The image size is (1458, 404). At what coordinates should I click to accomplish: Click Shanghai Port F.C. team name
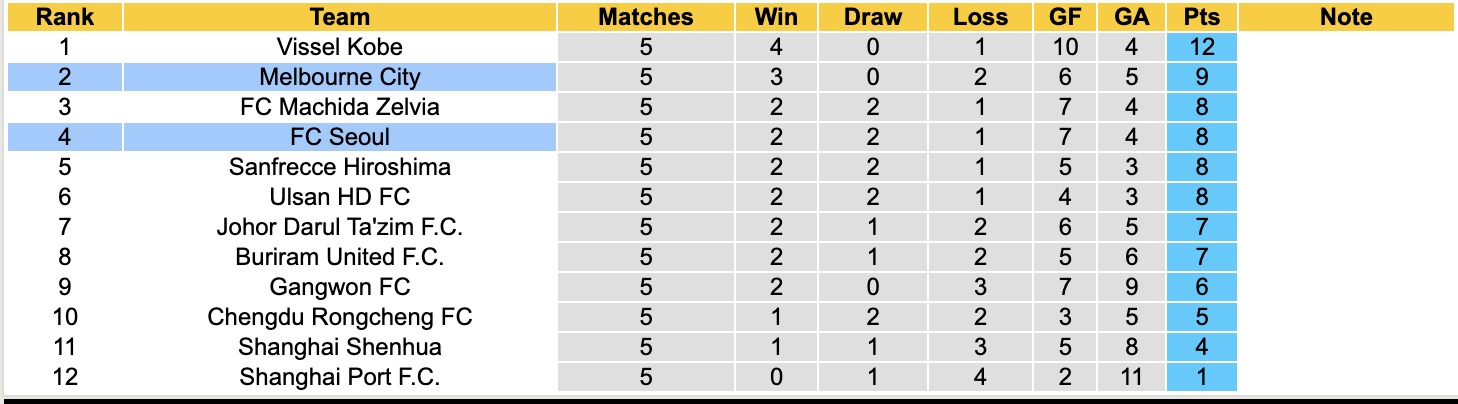click(340, 377)
